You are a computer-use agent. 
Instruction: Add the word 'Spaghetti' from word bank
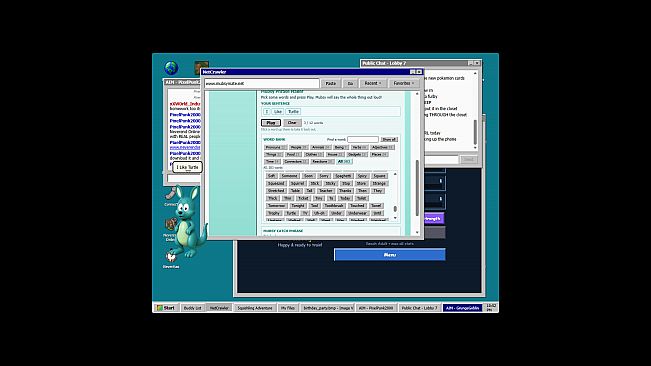click(343, 176)
